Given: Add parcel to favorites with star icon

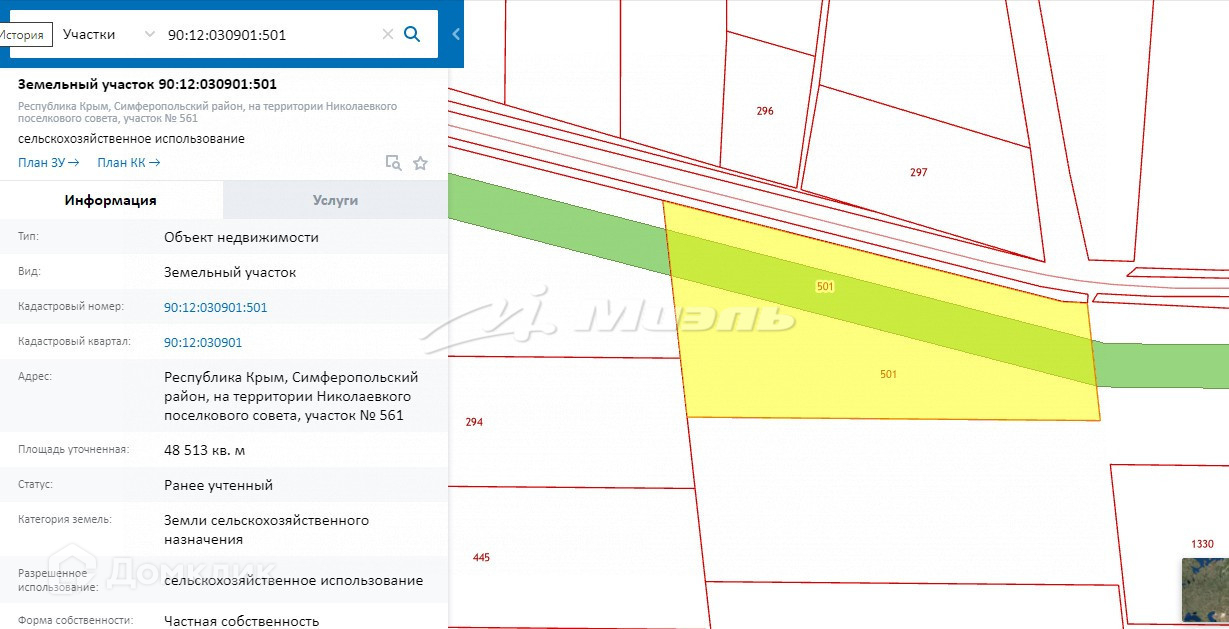Looking at the screenshot, I should click(x=420, y=163).
